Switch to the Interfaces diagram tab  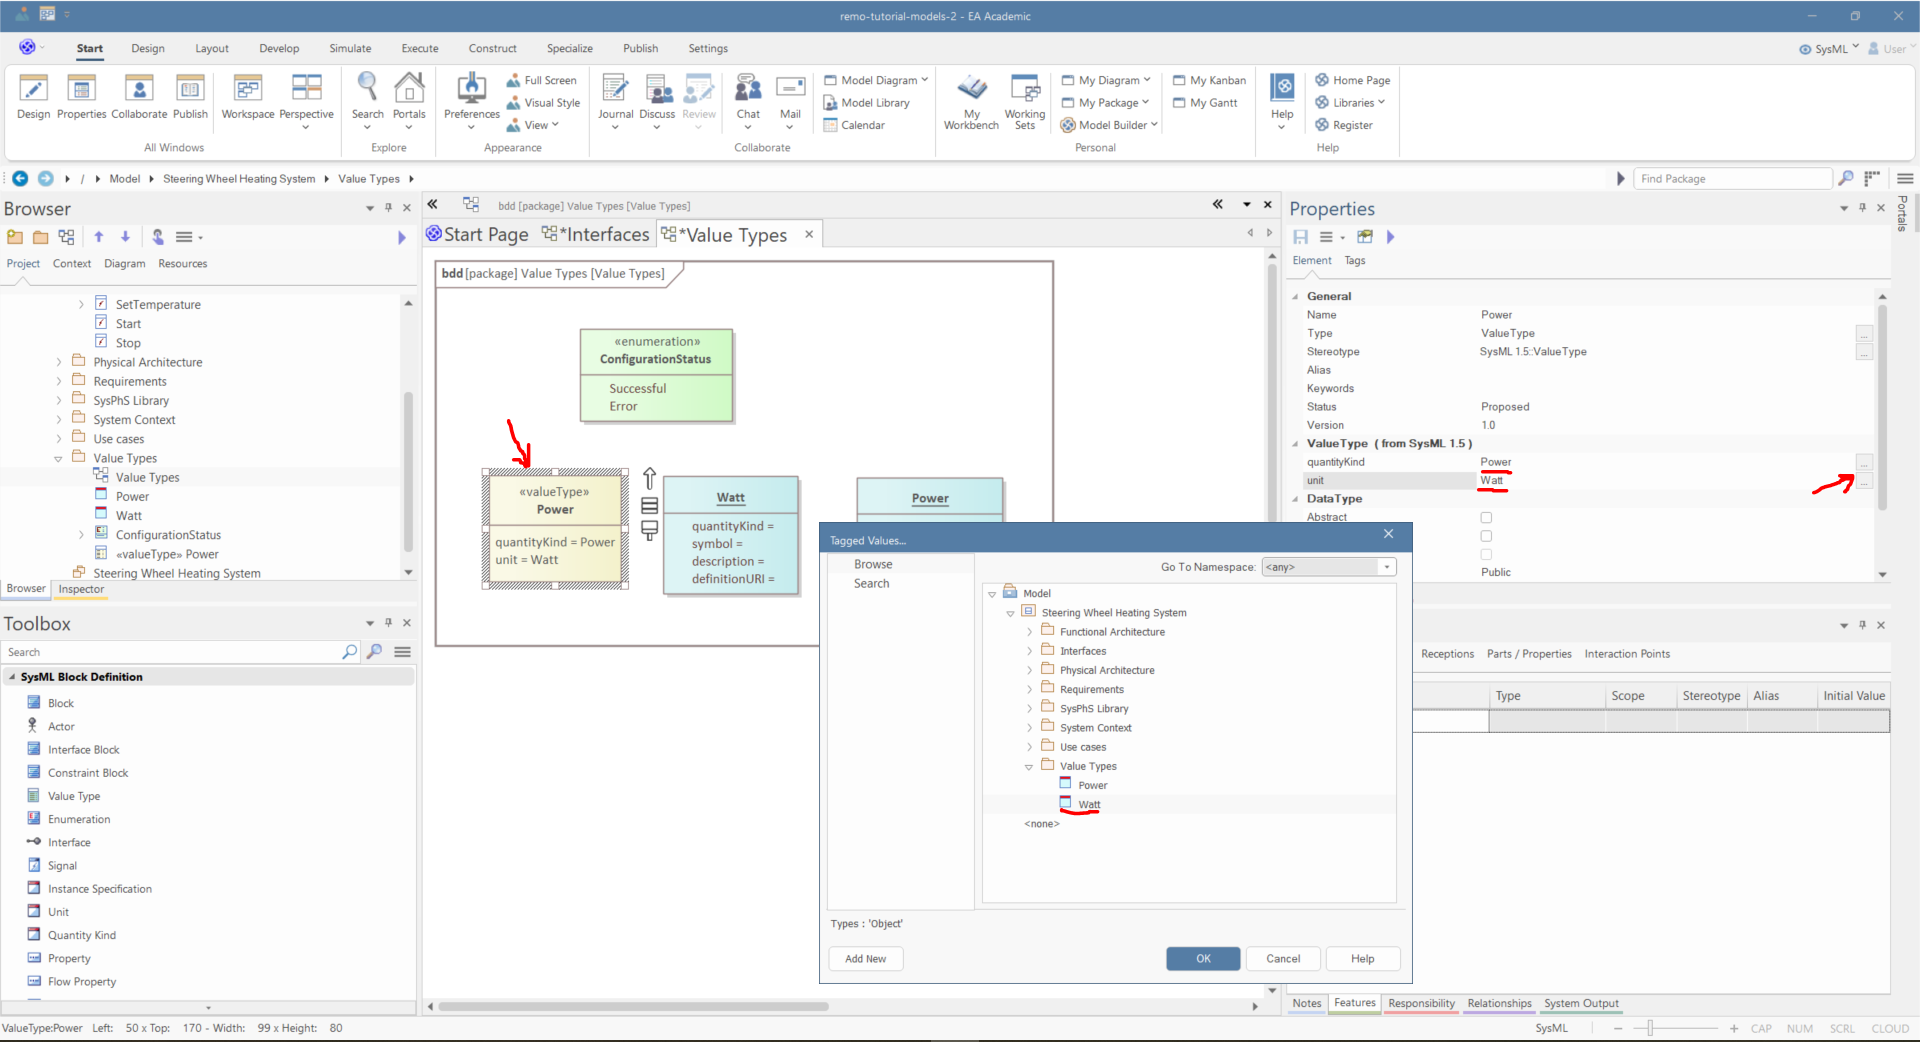(596, 234)
